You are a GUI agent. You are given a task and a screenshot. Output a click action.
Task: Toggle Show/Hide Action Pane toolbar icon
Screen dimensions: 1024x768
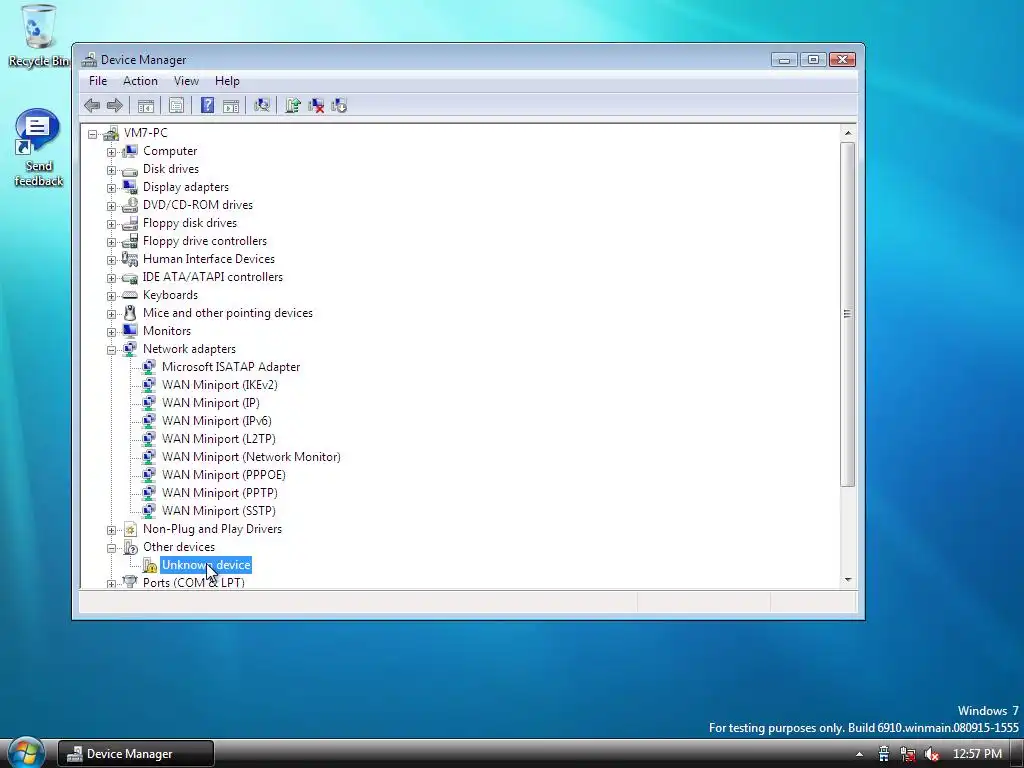[x=231, y=105]
